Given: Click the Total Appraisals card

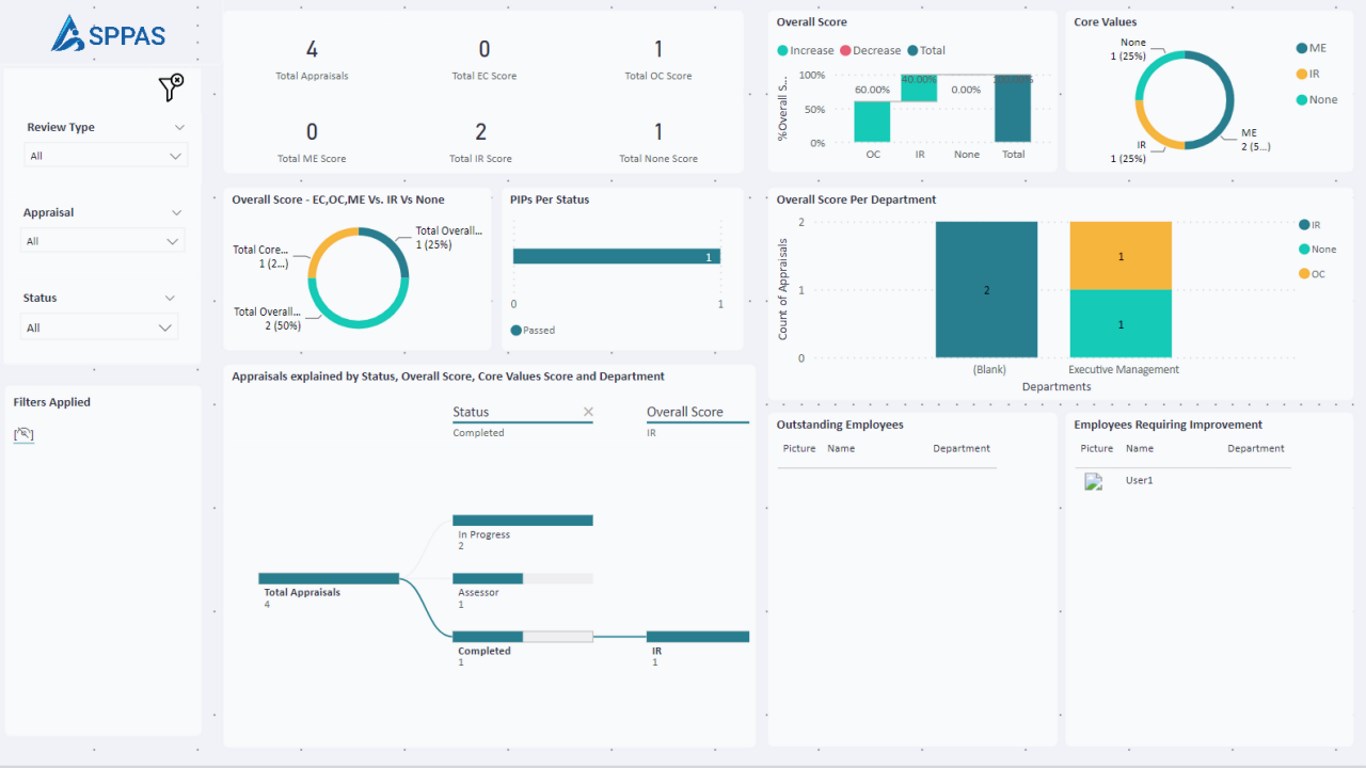Looking at the screenshot, I should (312, 59).
